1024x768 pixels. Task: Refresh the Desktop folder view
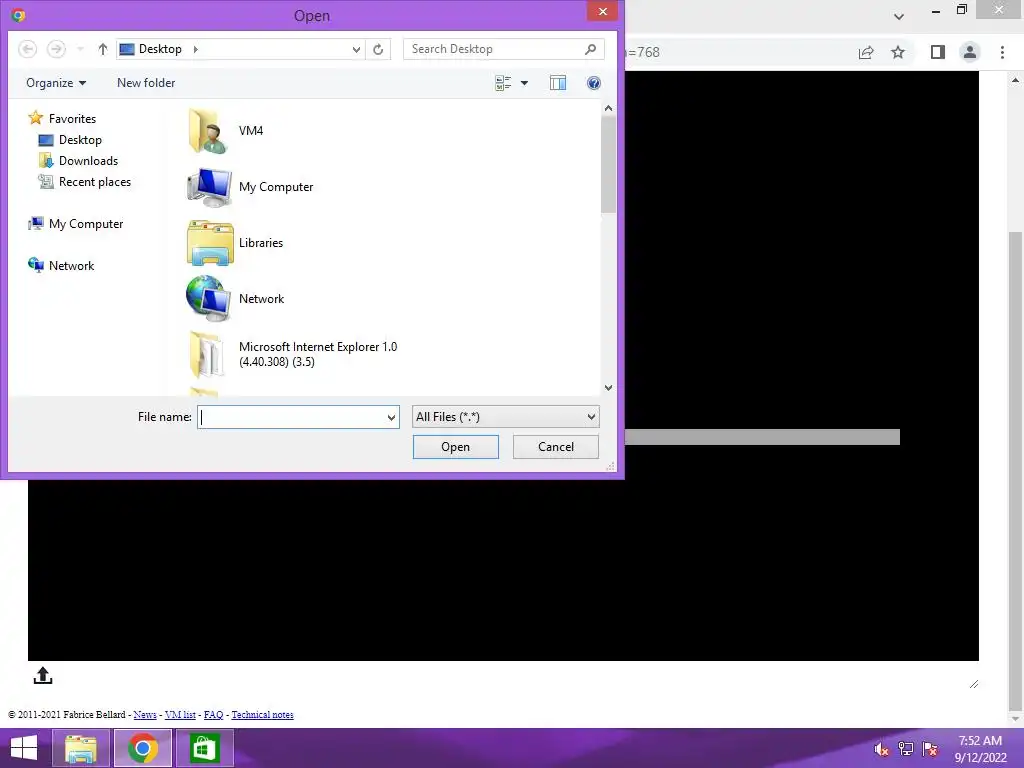pos(378,49)
